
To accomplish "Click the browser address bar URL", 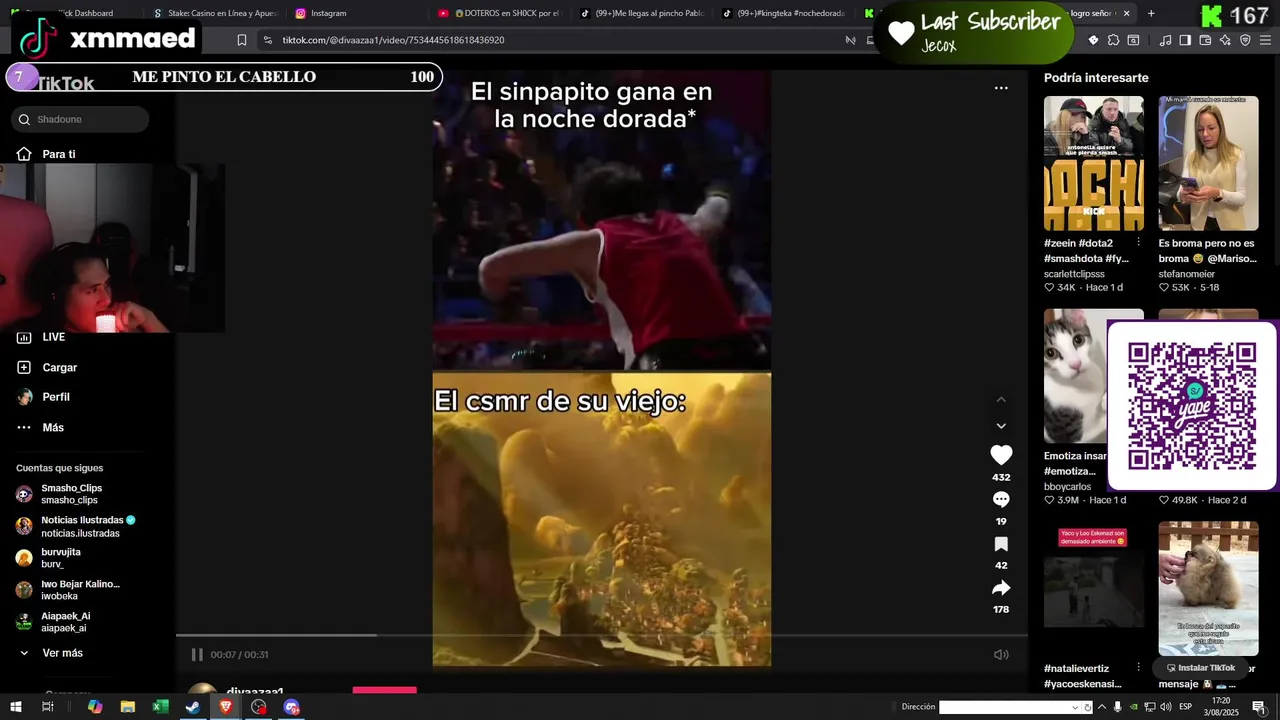I will [393, 40].
